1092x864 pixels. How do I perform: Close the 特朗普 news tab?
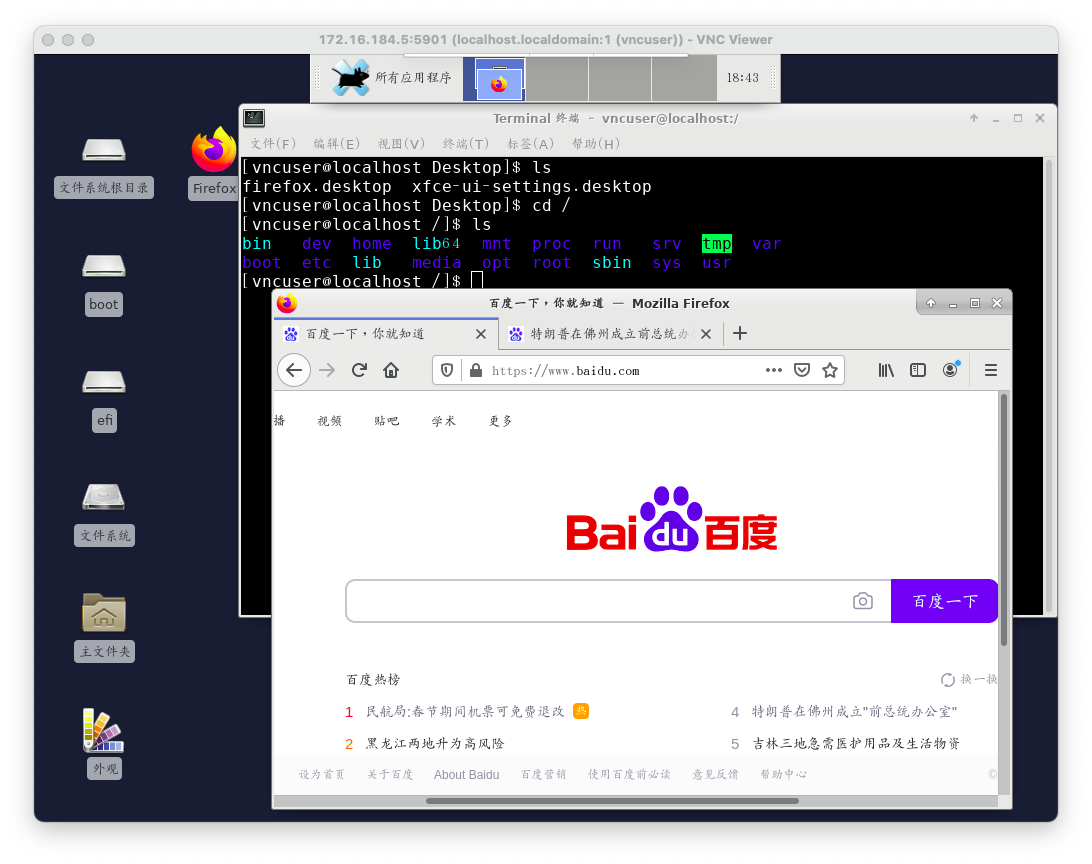706,334
